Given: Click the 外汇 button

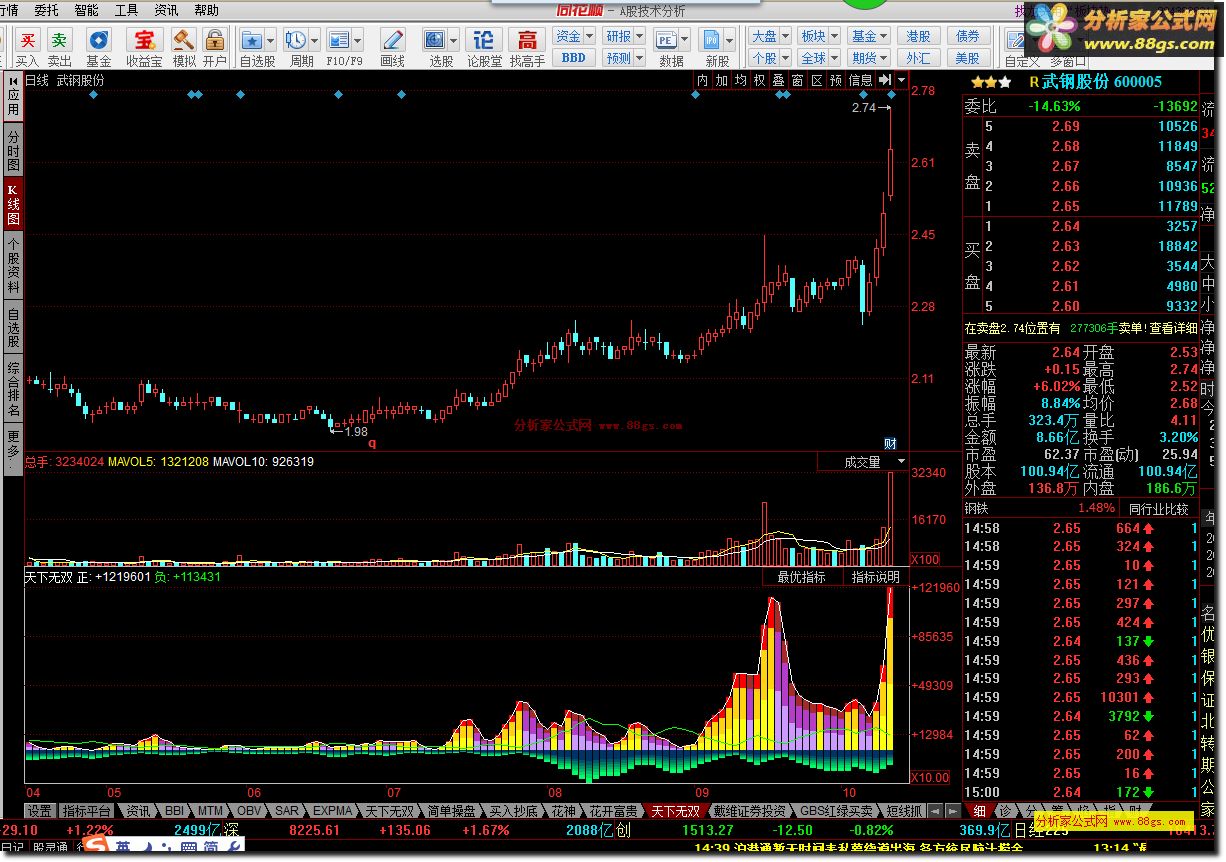Looking at the screenshot, I should click(918, 58).
